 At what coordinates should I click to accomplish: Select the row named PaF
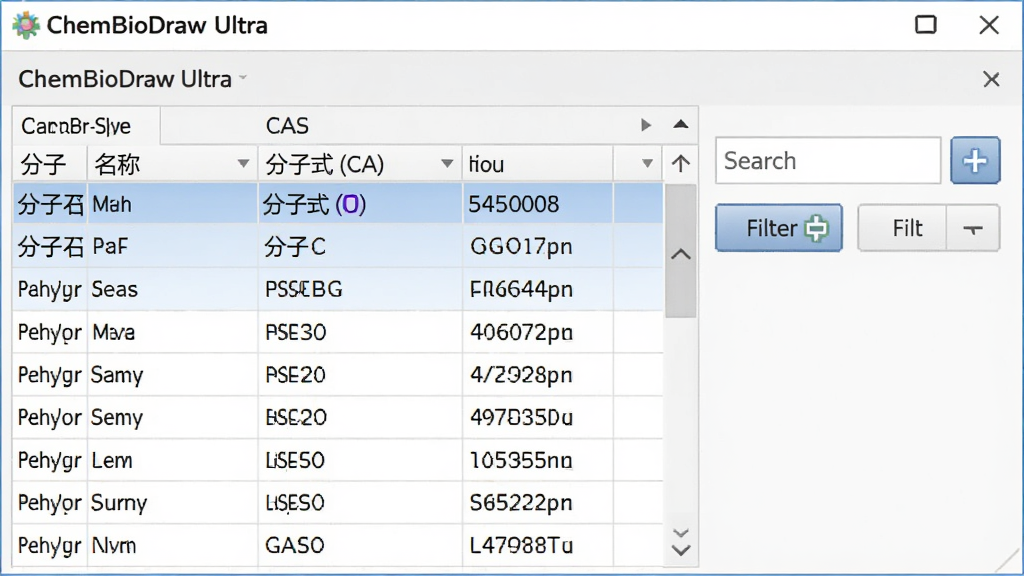coord(338,246)
